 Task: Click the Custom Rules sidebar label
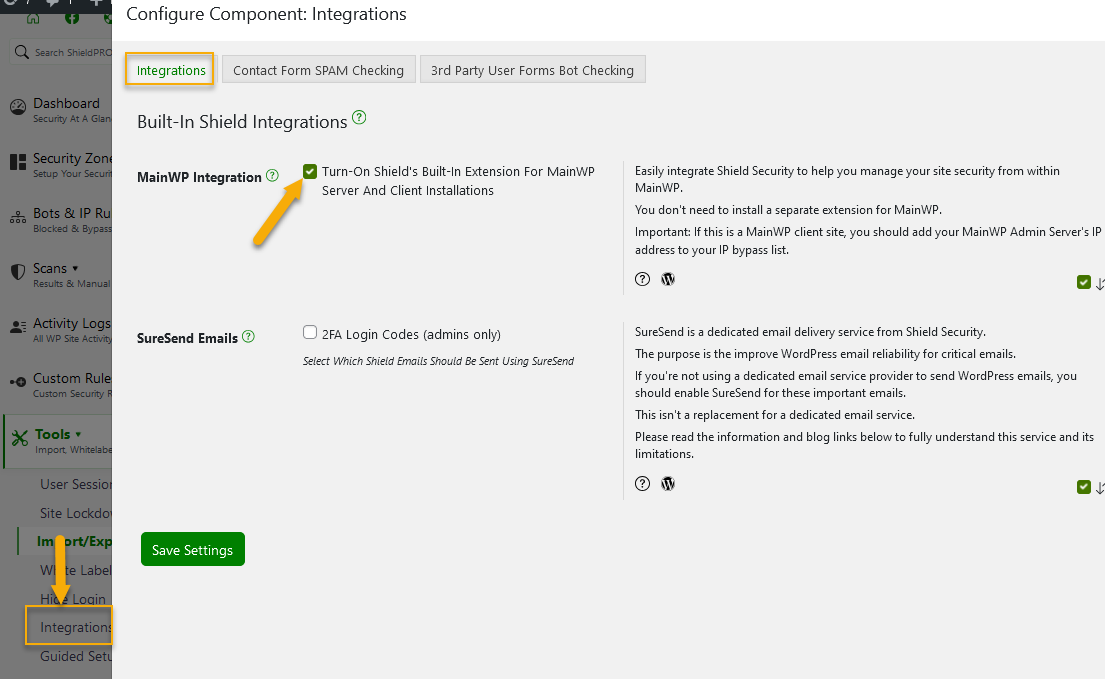72,378
